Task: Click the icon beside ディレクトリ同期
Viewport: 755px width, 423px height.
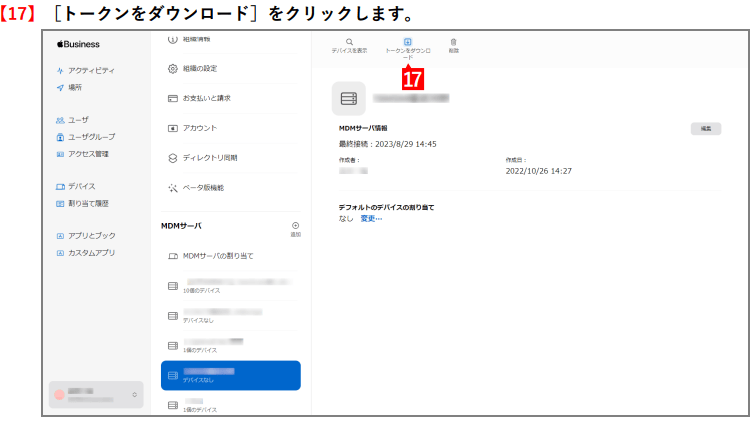Action: [172, 158]
